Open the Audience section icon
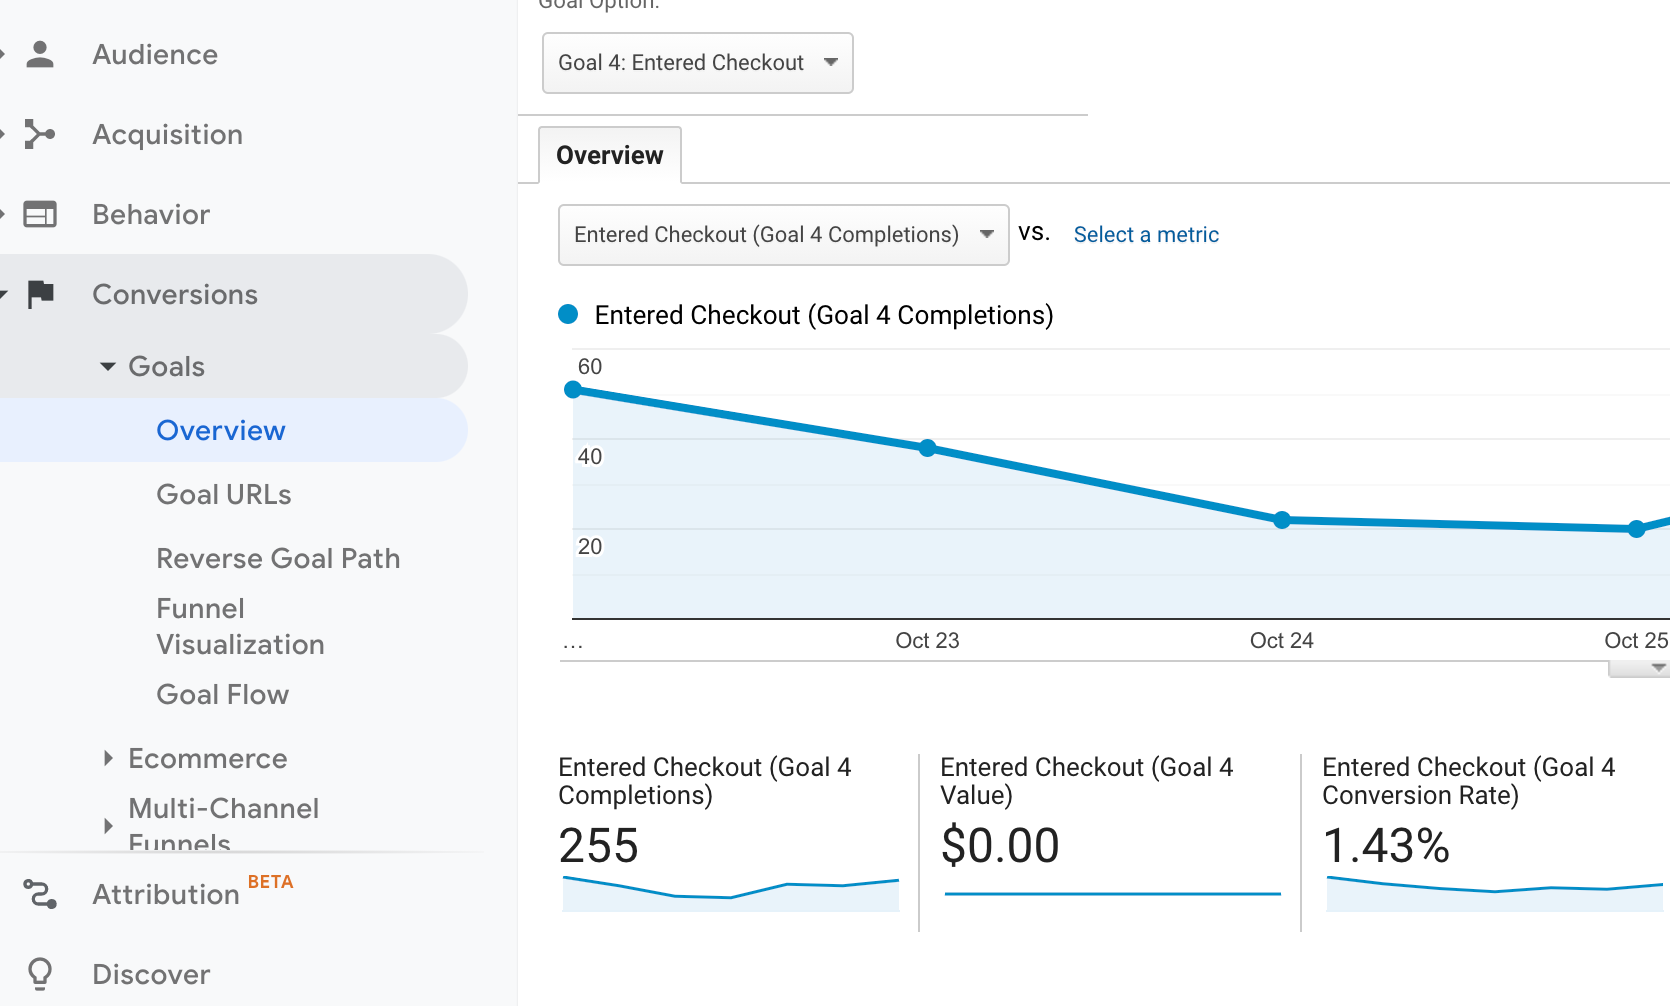 tap(40, 54)
